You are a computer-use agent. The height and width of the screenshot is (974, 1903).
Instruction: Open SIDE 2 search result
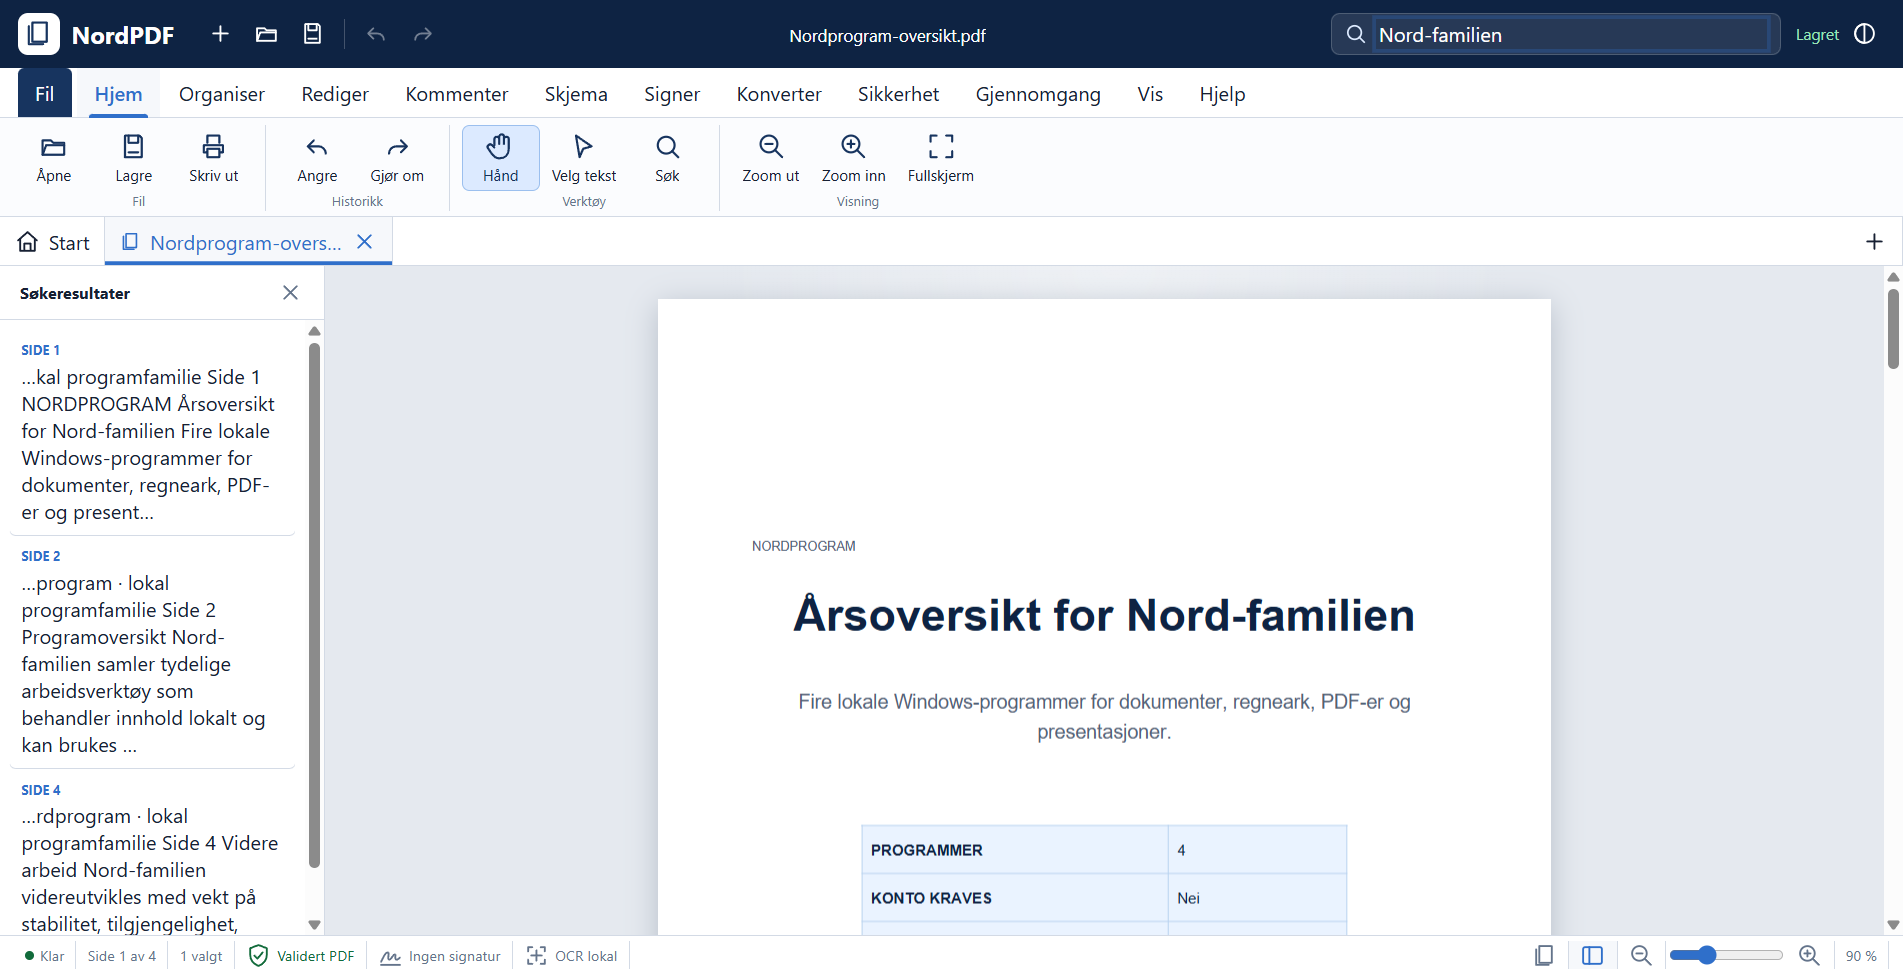(x=152, y=654)
